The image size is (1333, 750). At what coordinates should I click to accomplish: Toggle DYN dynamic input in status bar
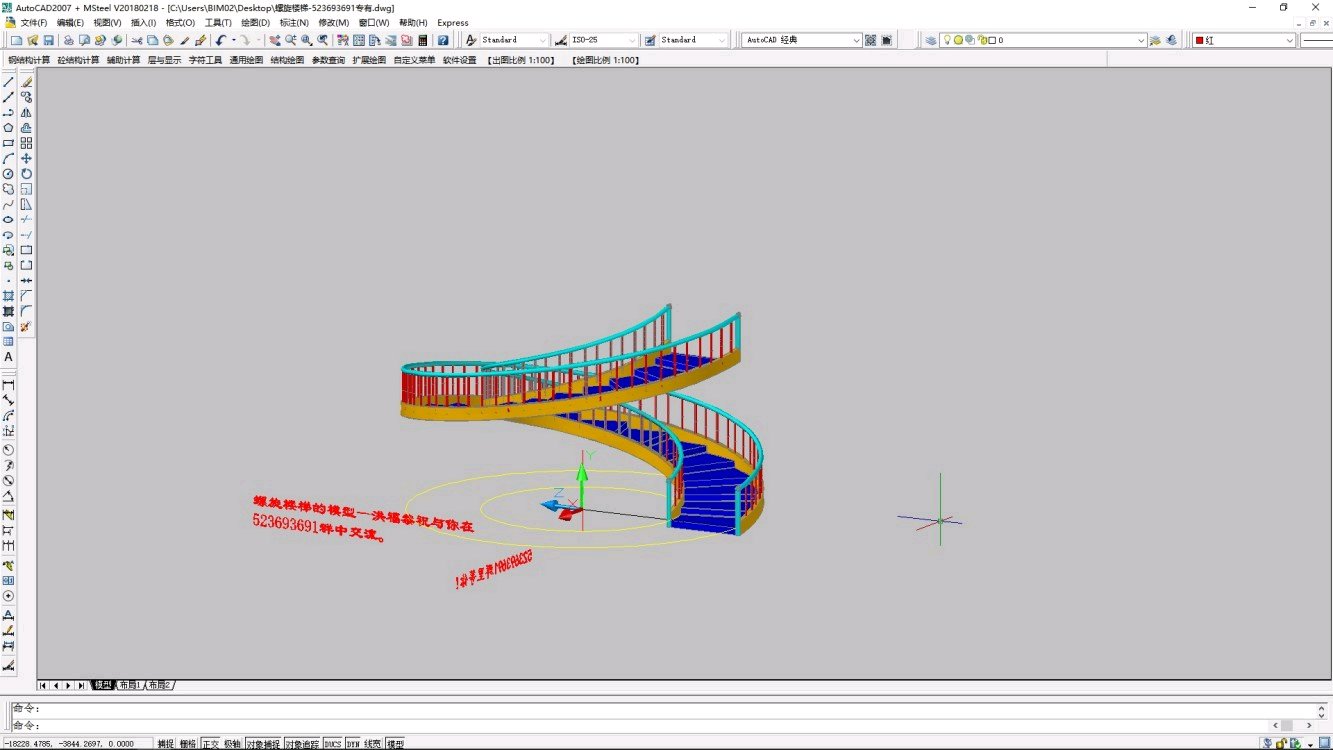pos(352,744)
